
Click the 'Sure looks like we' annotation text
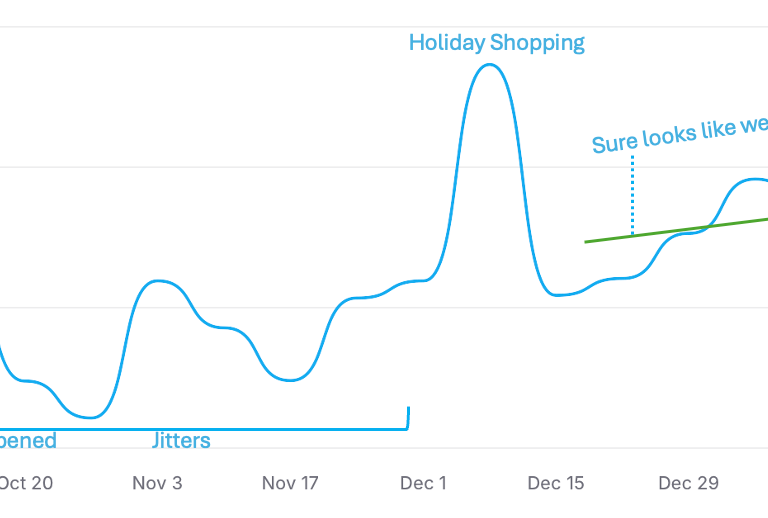click(x=680, y=133)
